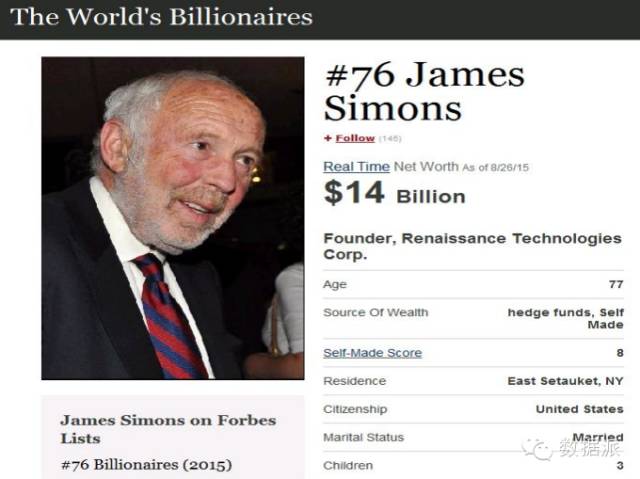This screenshot has width=640, height=479.
Task: Click the Follow link
Action: tap(355, 138)
